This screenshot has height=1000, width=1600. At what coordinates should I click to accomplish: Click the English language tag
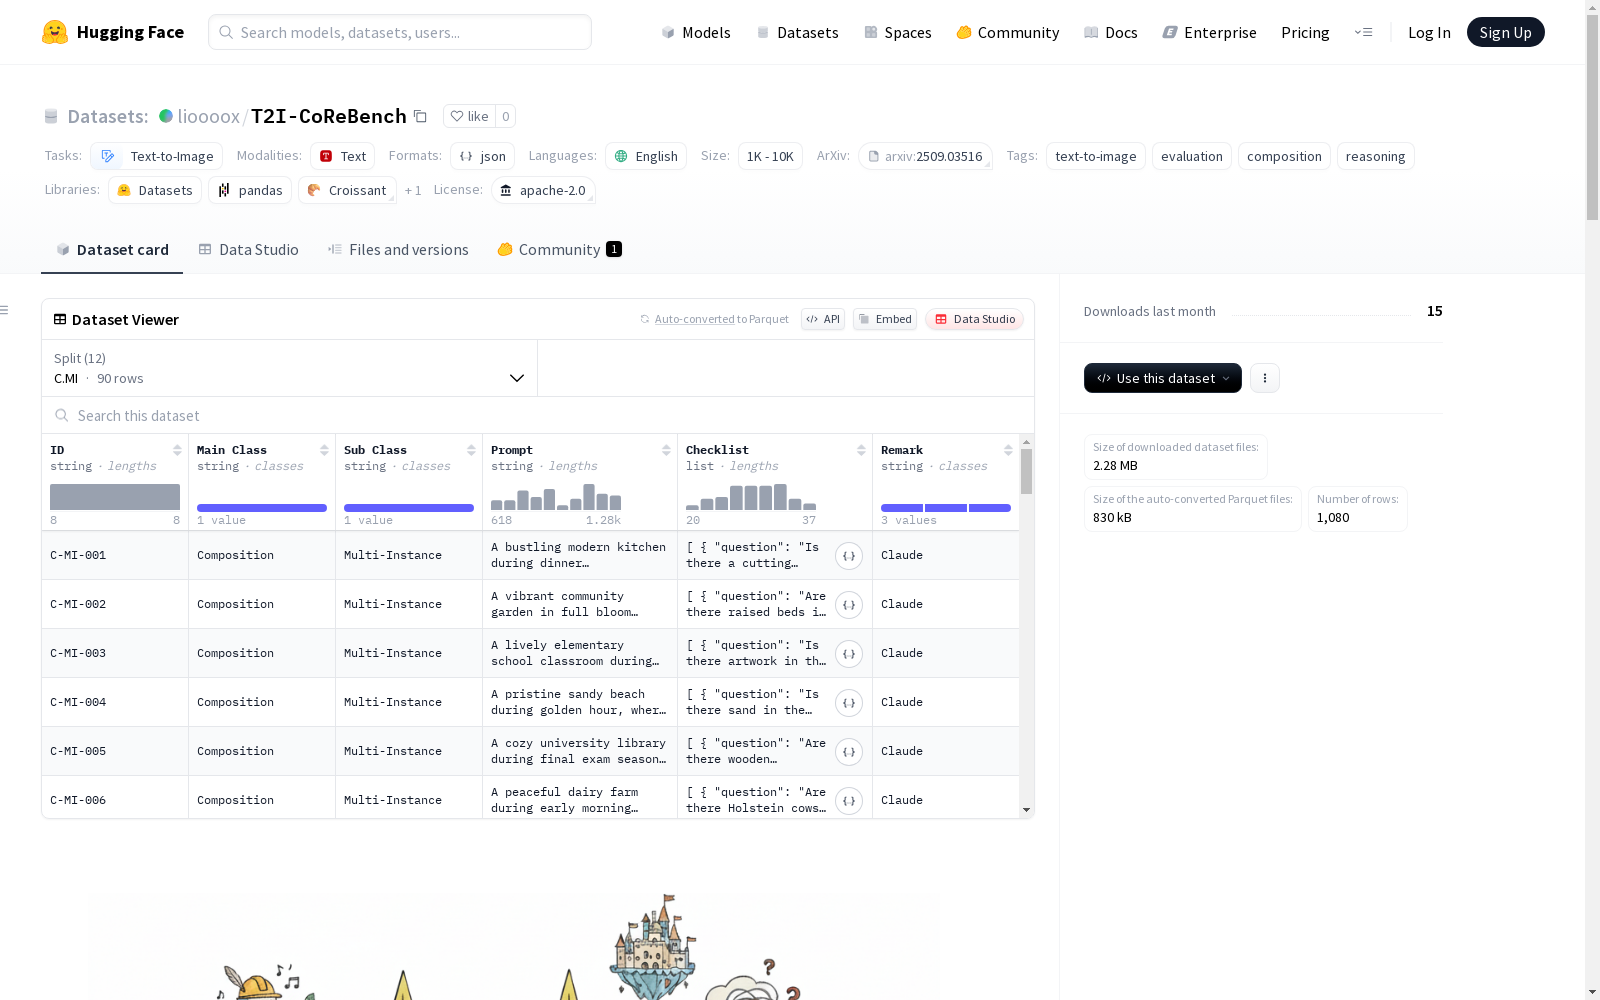[x=646, y=156]
